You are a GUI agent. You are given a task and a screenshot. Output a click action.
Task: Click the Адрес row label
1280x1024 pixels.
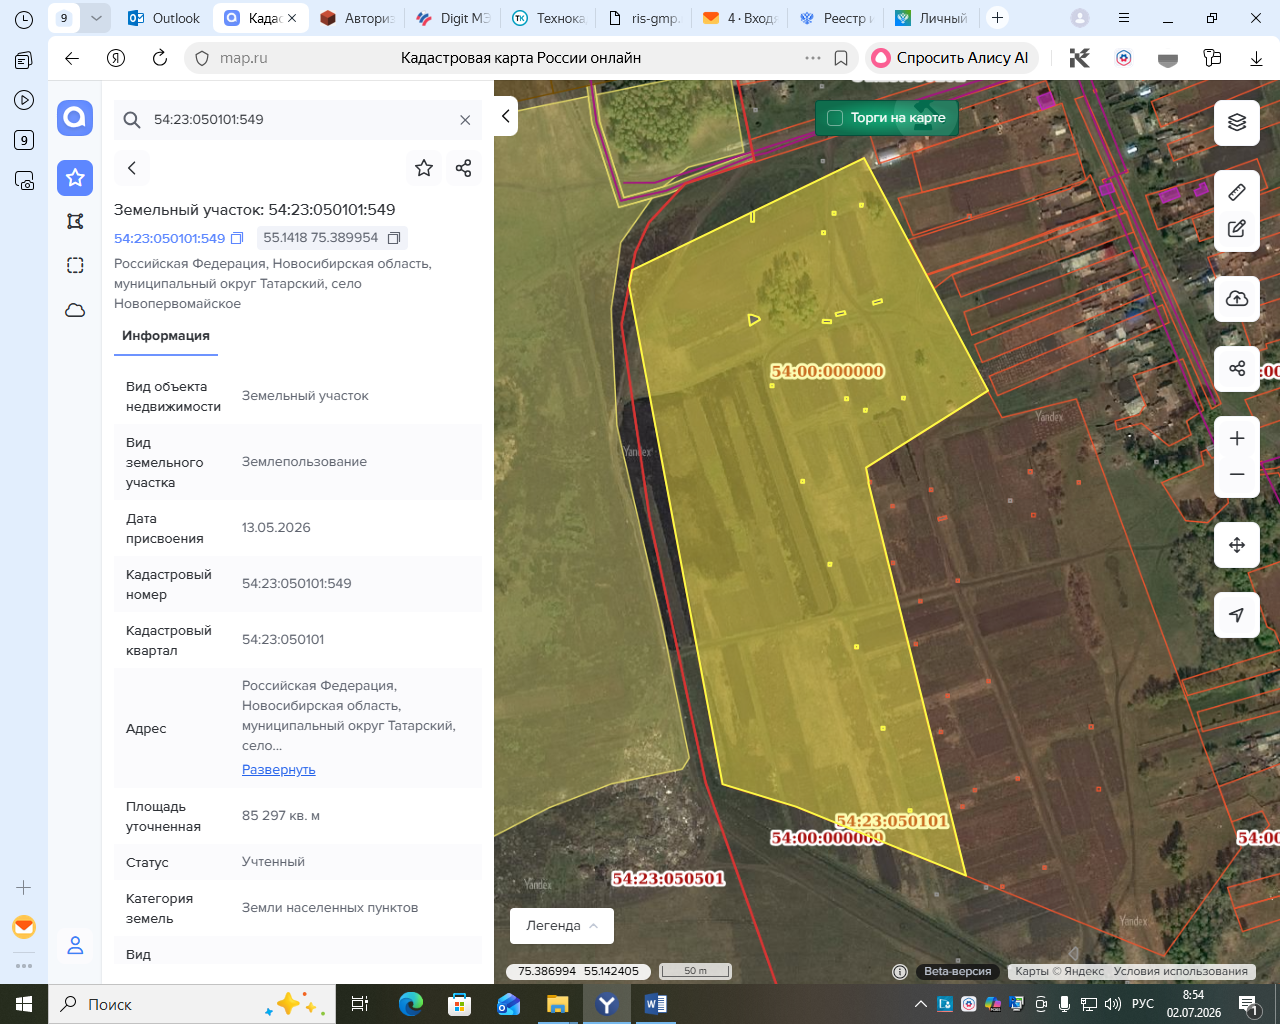click(146, 729)
